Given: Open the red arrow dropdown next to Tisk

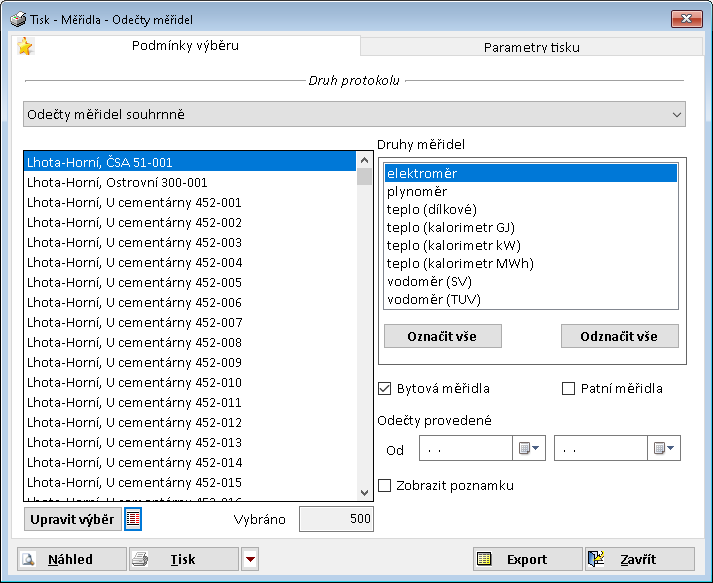Looking at the screenshot, I should coord(250,560).
